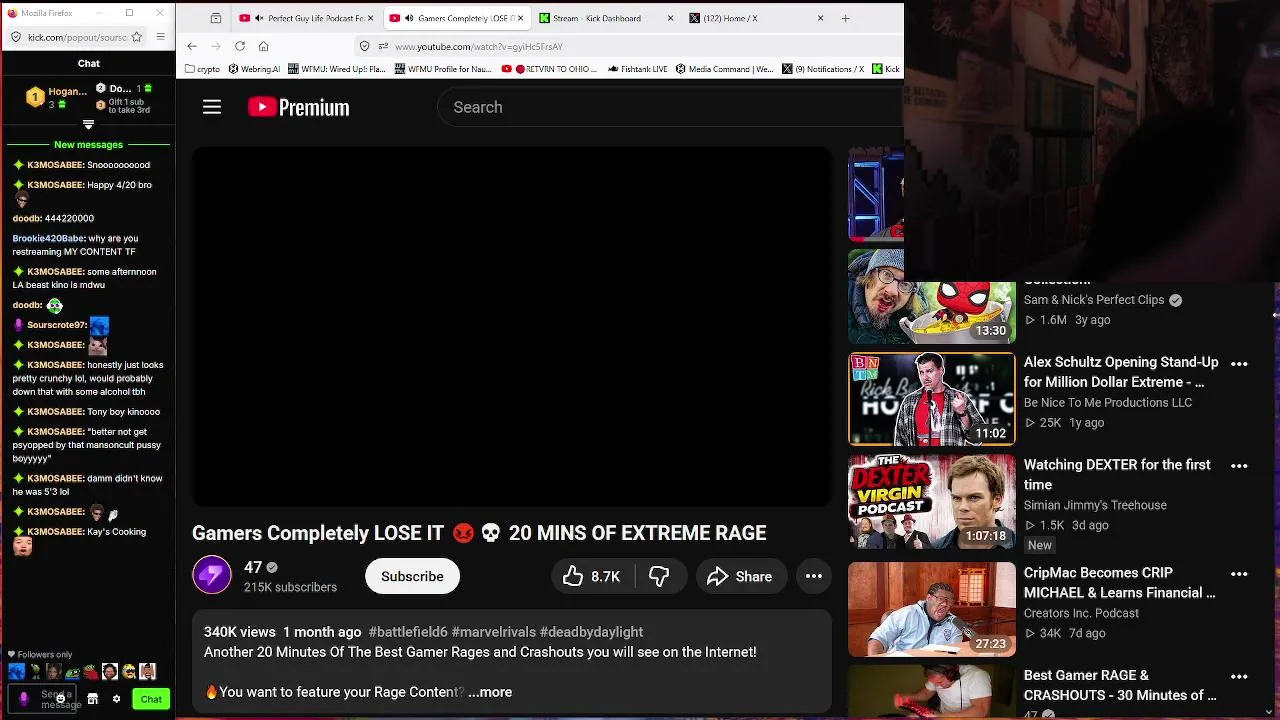
Task: Subscribe to the 47 channel
Action: point(412,576)
